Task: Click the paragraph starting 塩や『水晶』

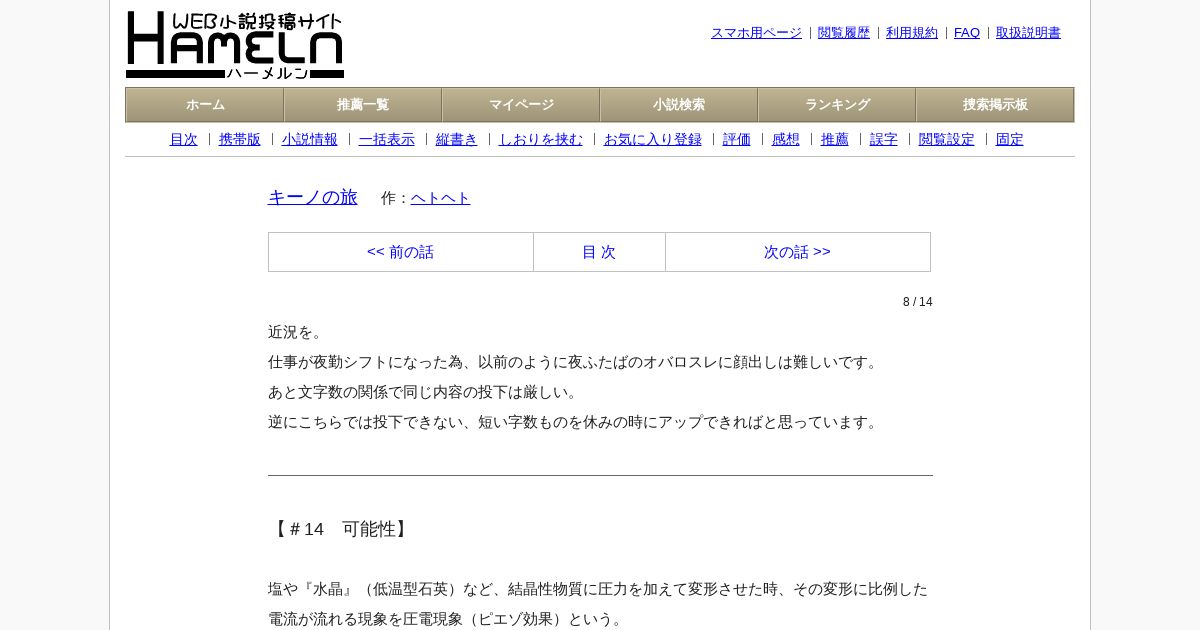Action: (x=598, y=604)
